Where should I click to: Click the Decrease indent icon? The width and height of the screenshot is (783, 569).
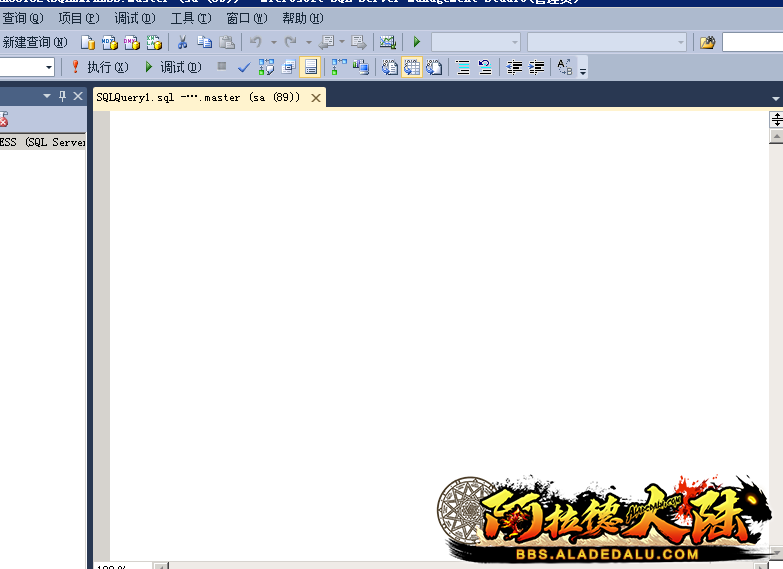click(x=515, y=67)
